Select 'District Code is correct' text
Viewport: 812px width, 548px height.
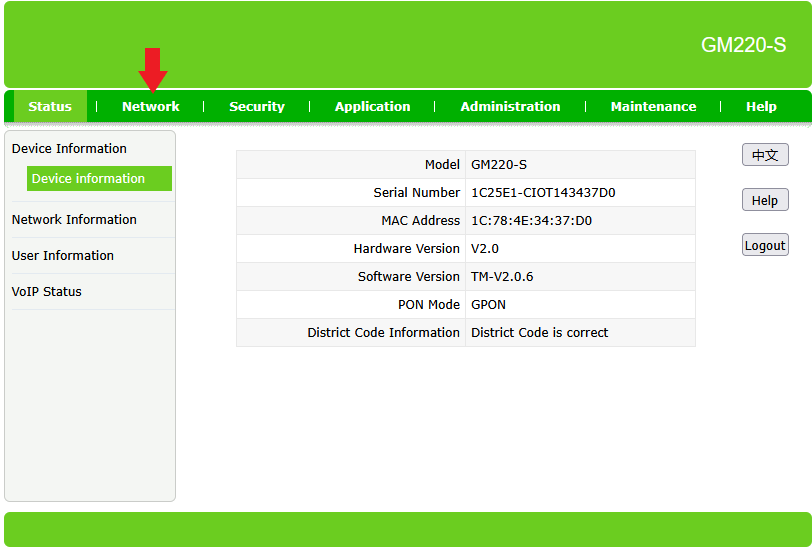pos(539,333)
